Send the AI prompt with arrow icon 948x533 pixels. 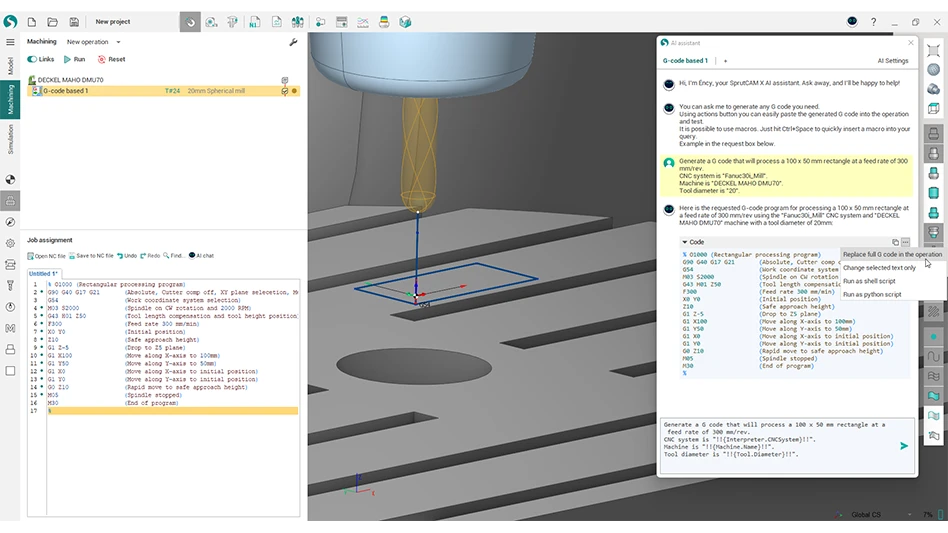point(904,445)
